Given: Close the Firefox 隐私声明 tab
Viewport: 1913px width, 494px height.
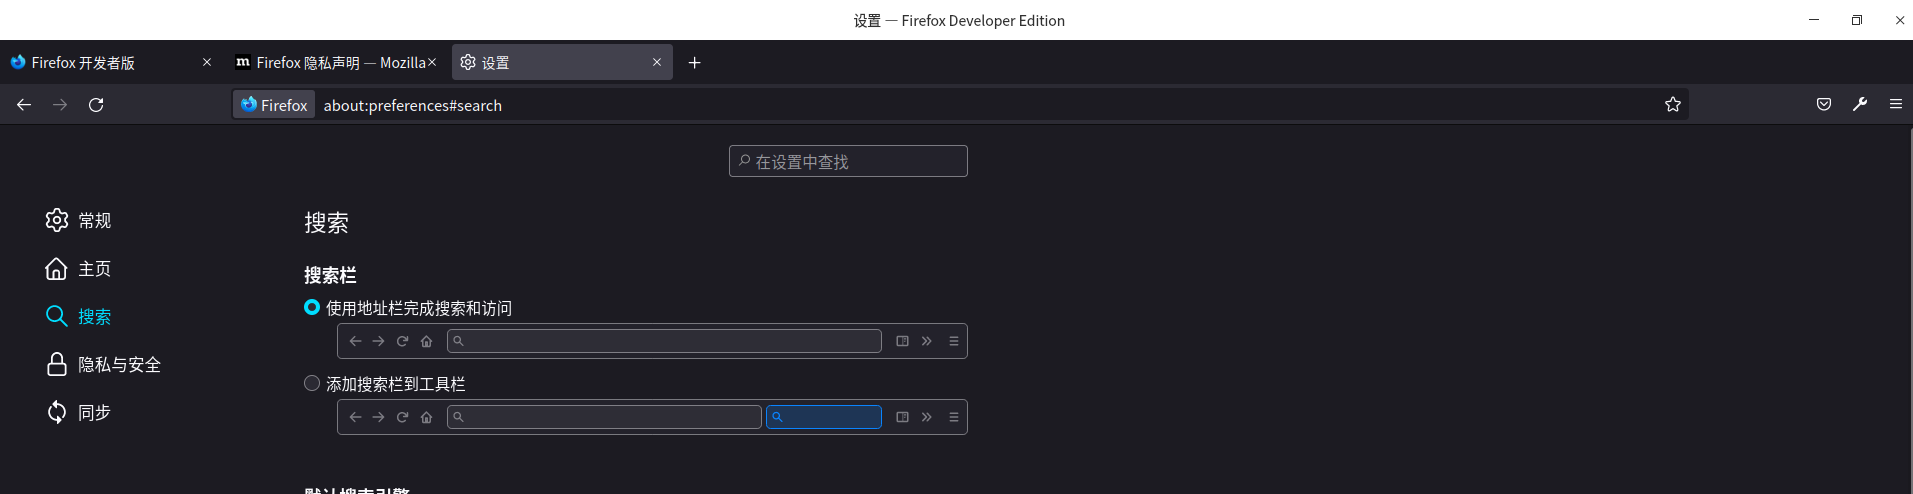Looking at the screenshot, I should point(432,62).
